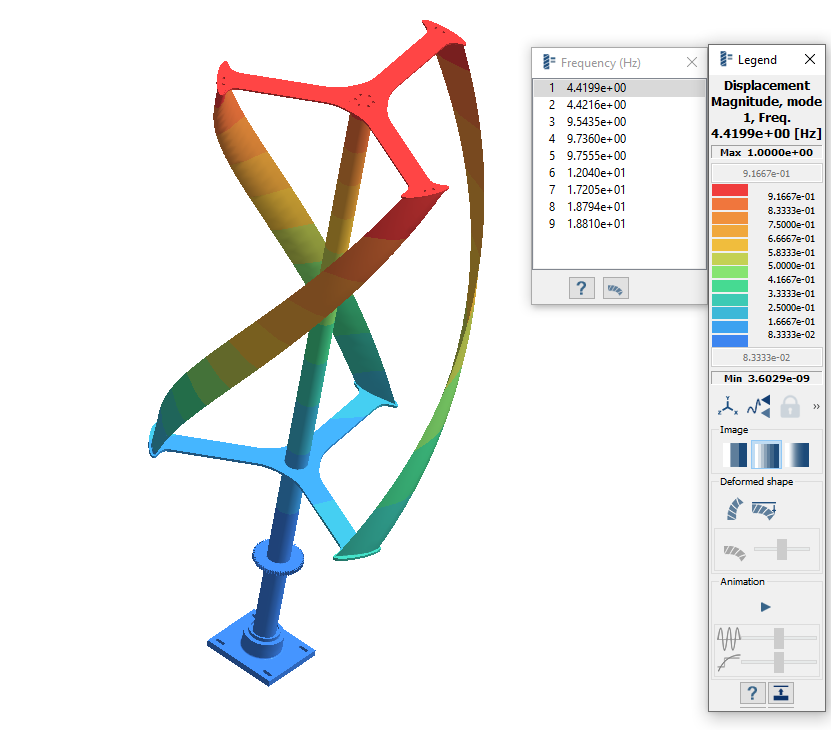The height and width of the screenshot is (730, 831).
Task: Expand more Legend tools with double chevron
Action: tap(816, 406)
